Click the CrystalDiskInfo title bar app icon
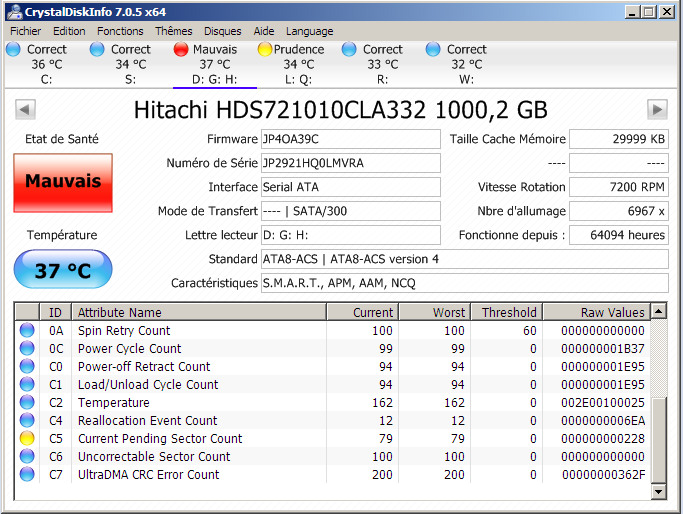This screenshot has width=683, height=514. [14, 12]
